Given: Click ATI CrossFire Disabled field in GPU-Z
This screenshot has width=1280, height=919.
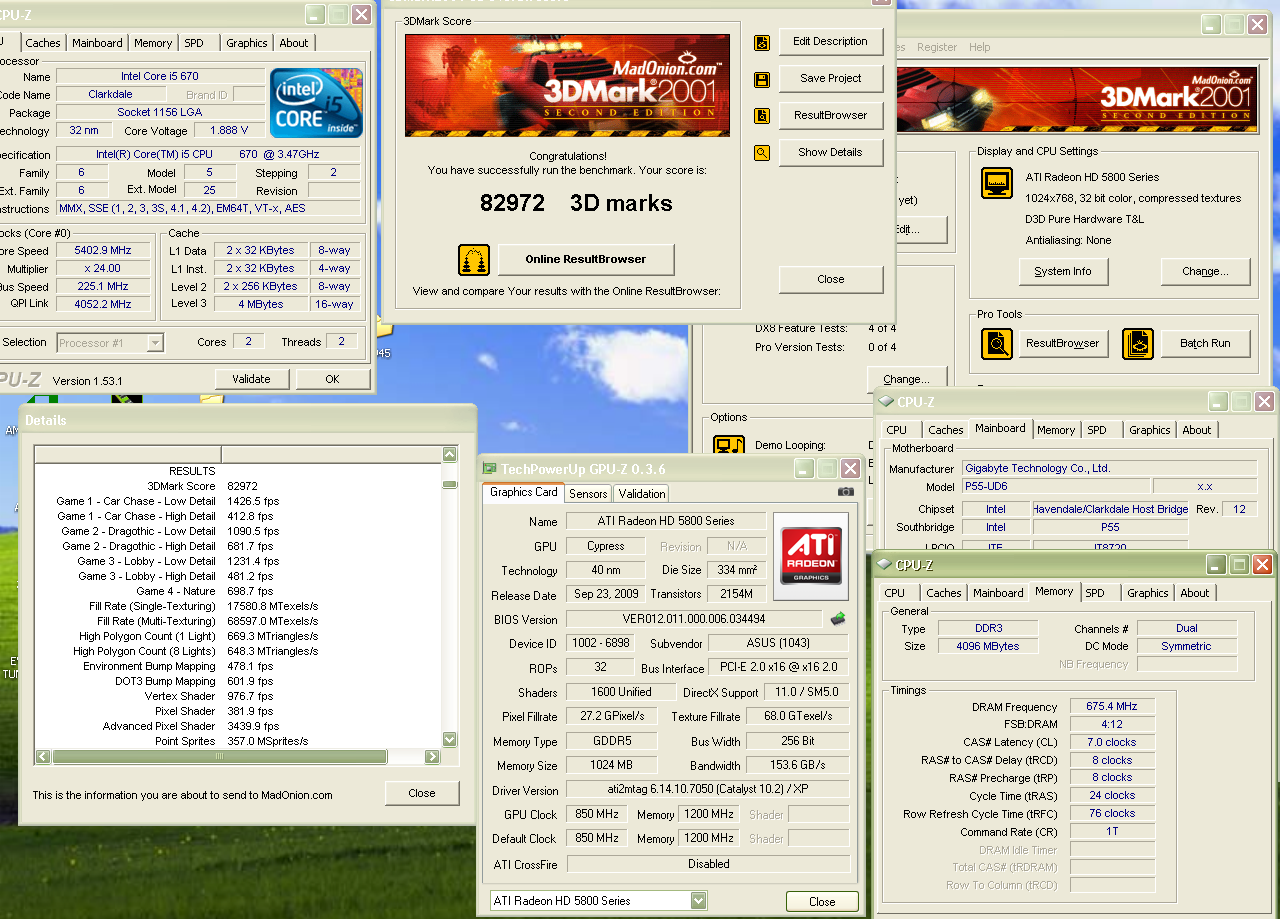Looking at the screenshot, I should click(x=708, y=865).
